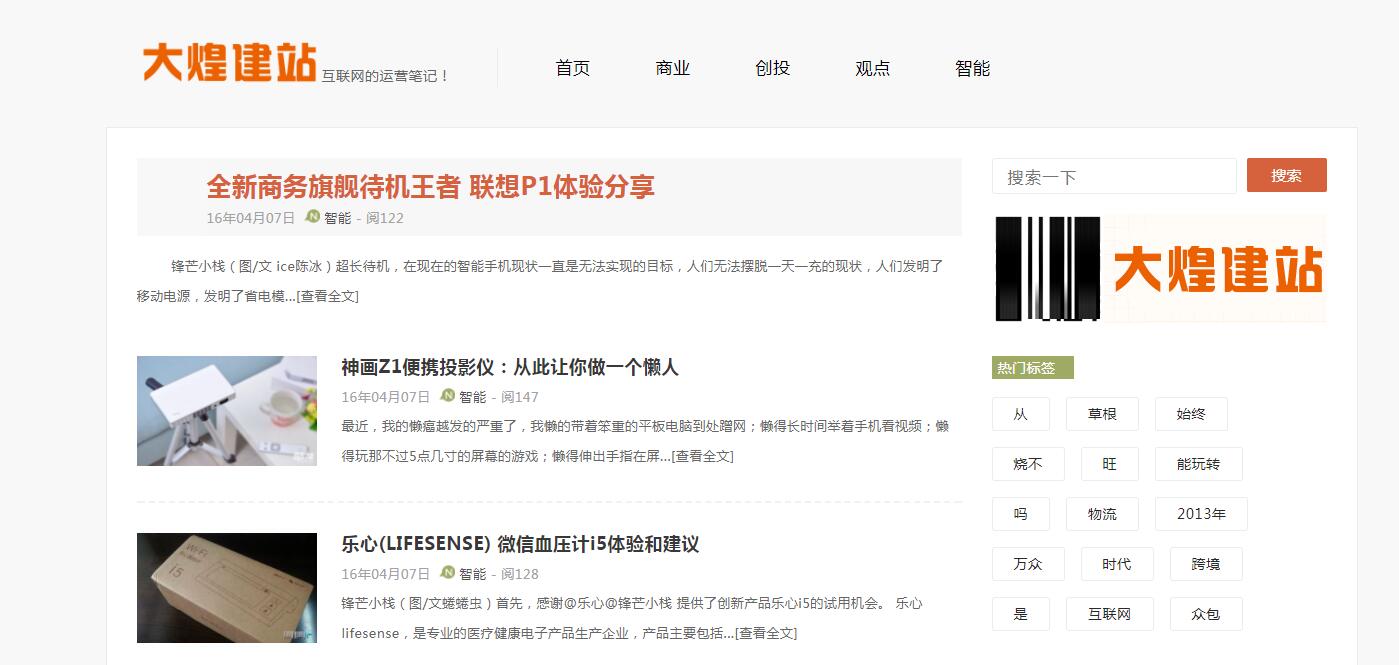Click 查看全文 of the 乐心 excerpt

click(x=766, y=633)
